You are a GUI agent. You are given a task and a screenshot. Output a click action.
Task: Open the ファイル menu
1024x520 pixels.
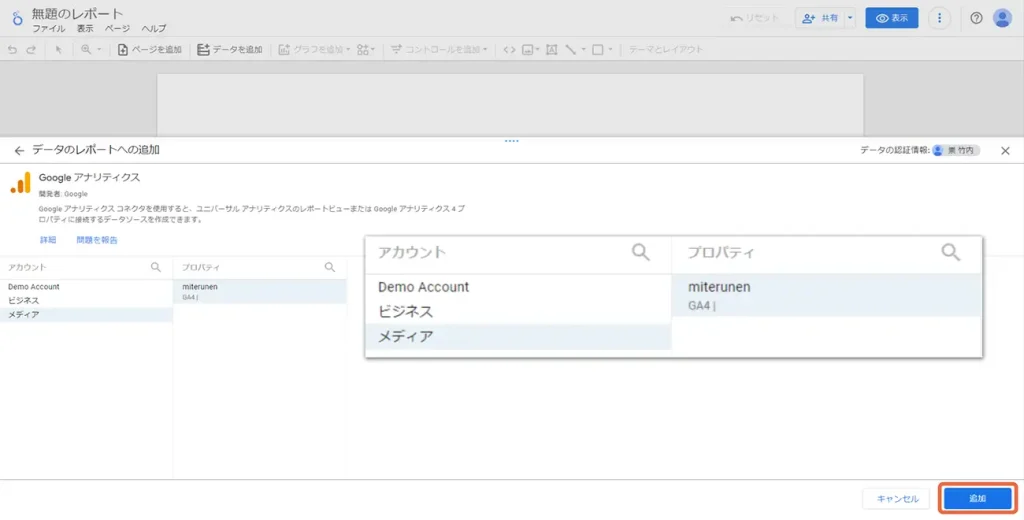pyautogui.click(x=48, y=29)
